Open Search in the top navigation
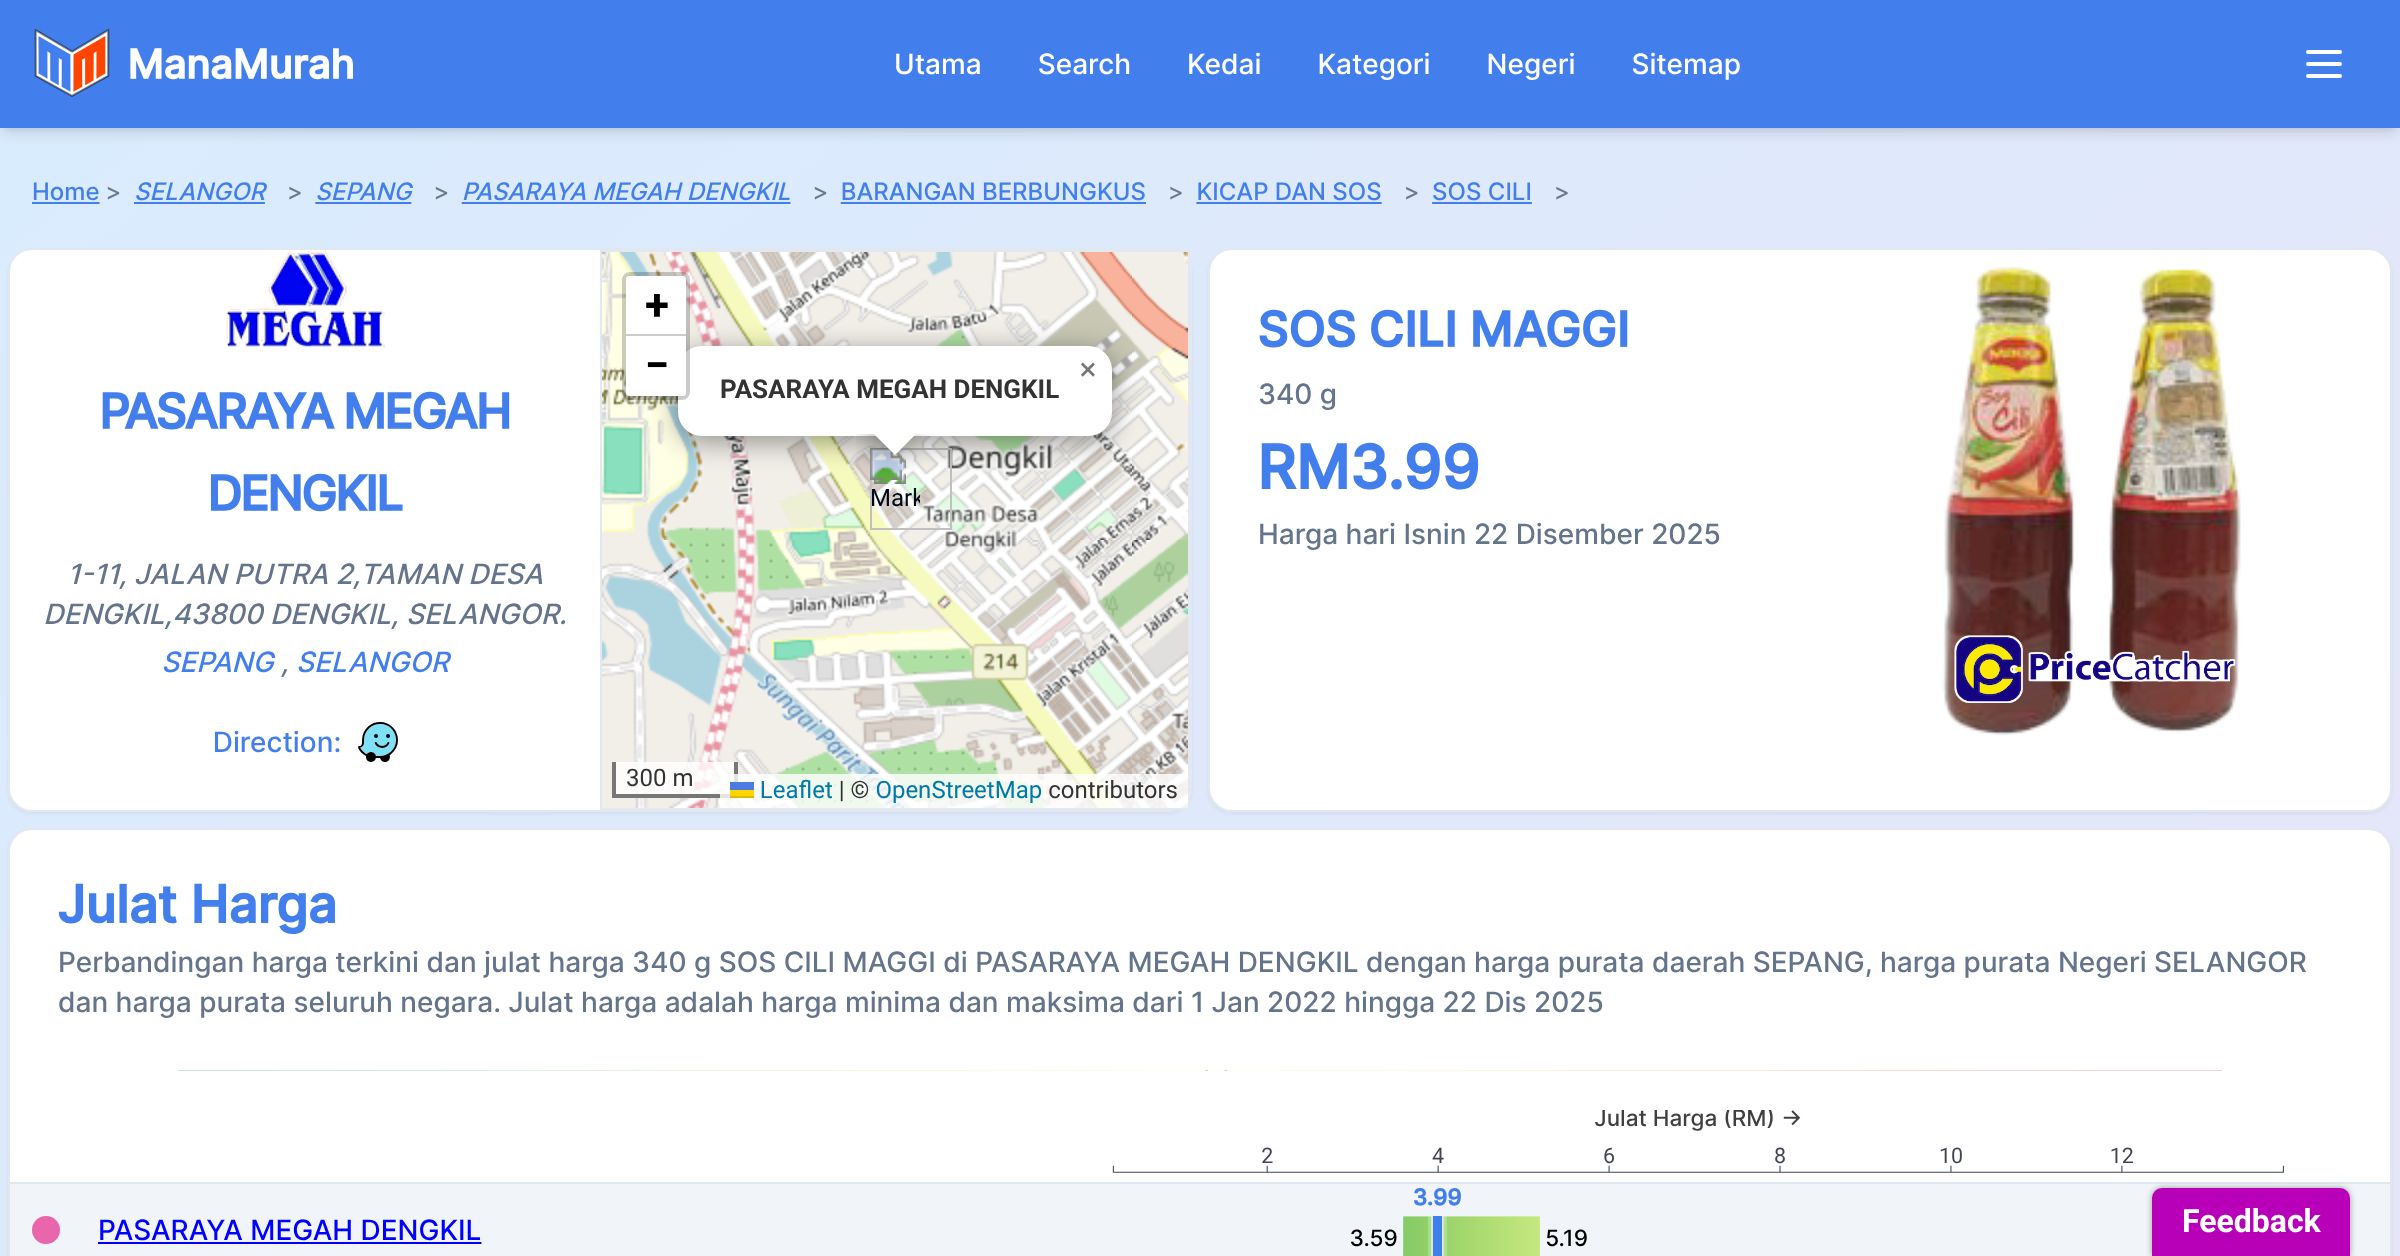Screen dimensions: 2400x1256 (x=1083, y=64)
